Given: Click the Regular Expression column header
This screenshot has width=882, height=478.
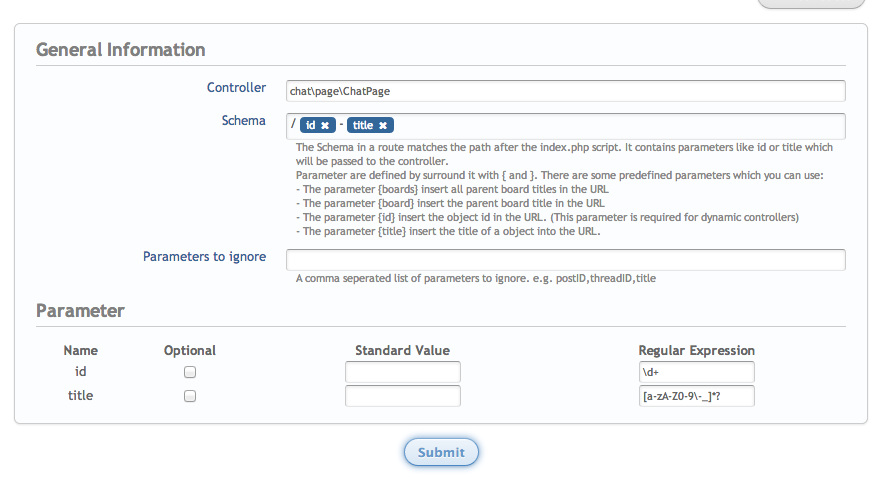Looking at the screenshot, I should 696,350.
